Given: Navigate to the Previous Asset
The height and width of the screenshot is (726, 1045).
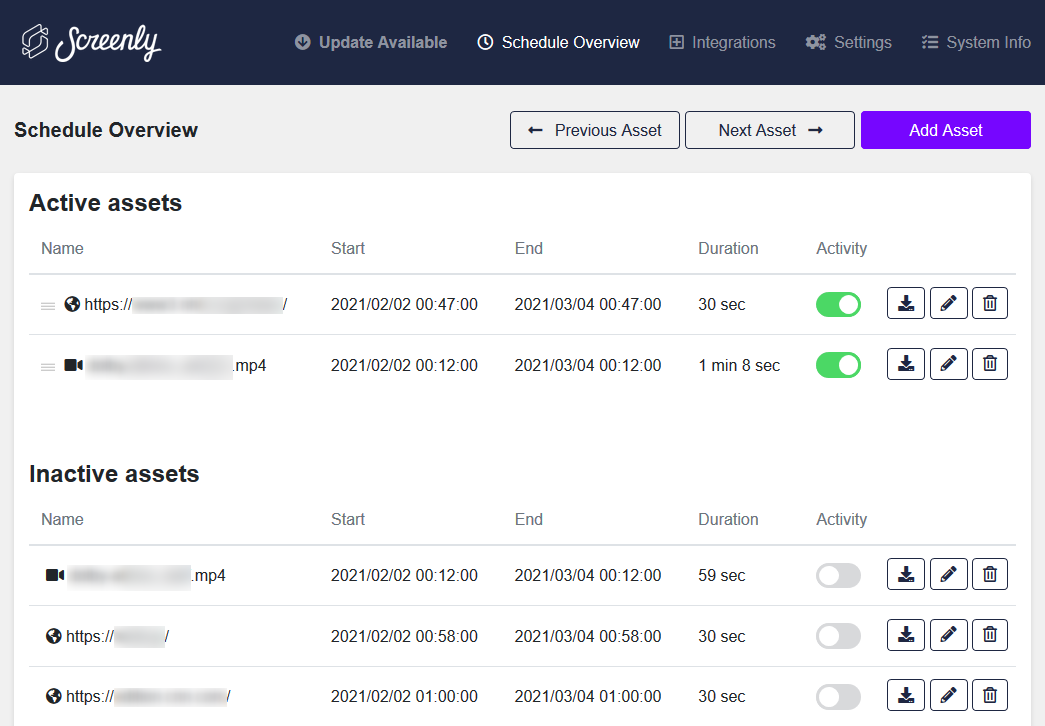Looking at the screenshot, I should [x=594, y=130].
